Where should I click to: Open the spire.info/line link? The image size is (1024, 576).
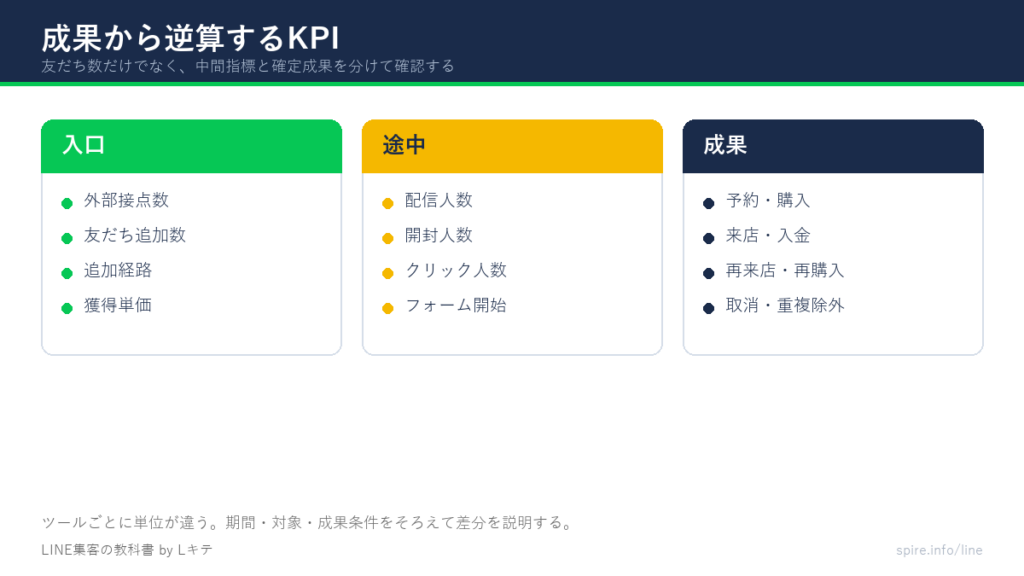point(939,550)
